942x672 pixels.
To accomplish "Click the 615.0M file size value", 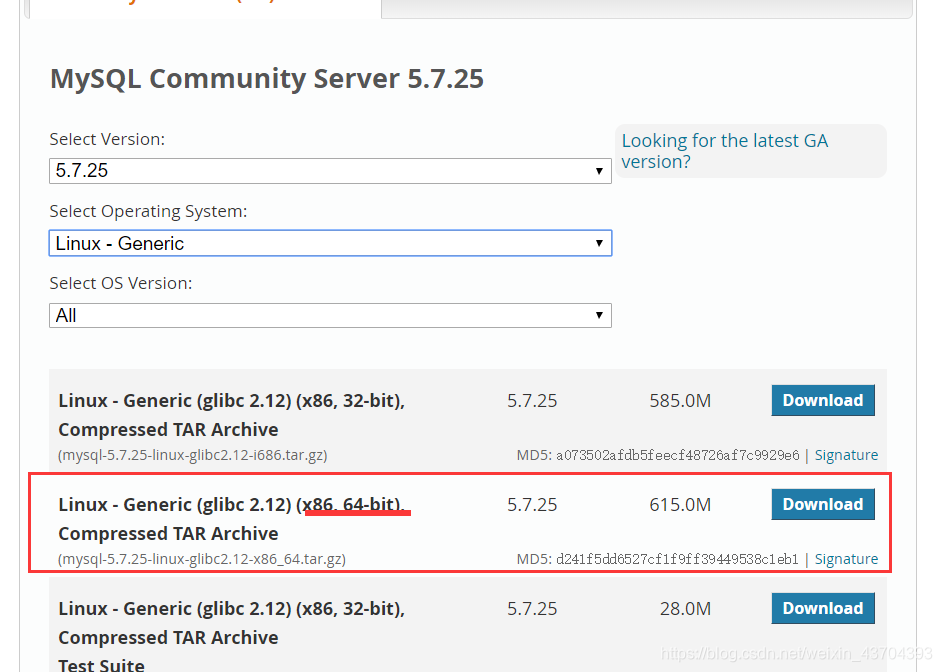I will pyautogui.click(x=680, y=504).
